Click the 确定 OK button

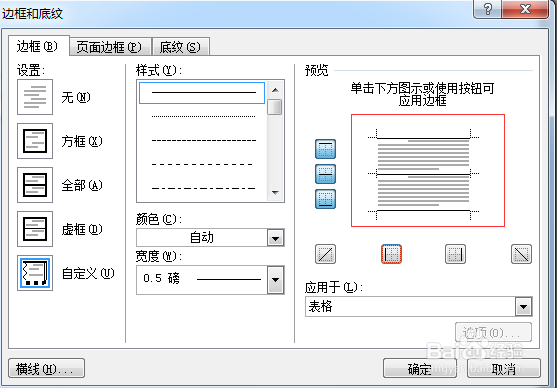coord(420,368)
